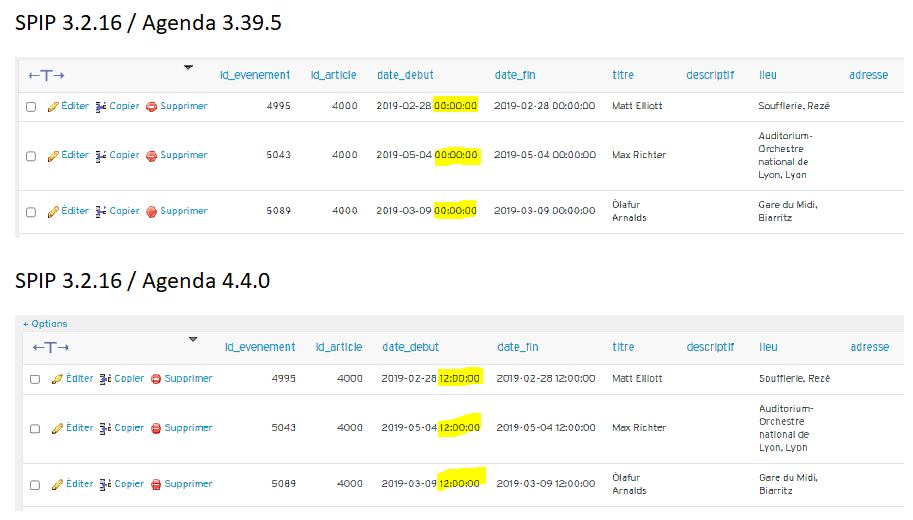Click Copier icon for Matt Elliott in top table

101,107
